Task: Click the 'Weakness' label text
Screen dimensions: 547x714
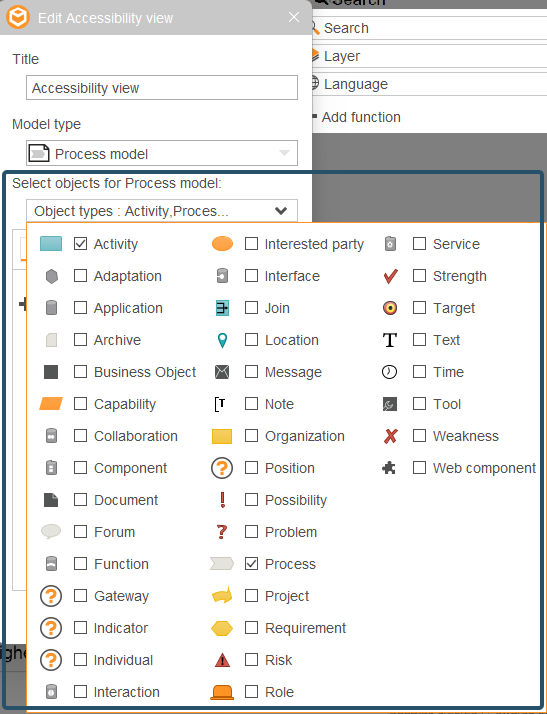Action: point(465,436)
